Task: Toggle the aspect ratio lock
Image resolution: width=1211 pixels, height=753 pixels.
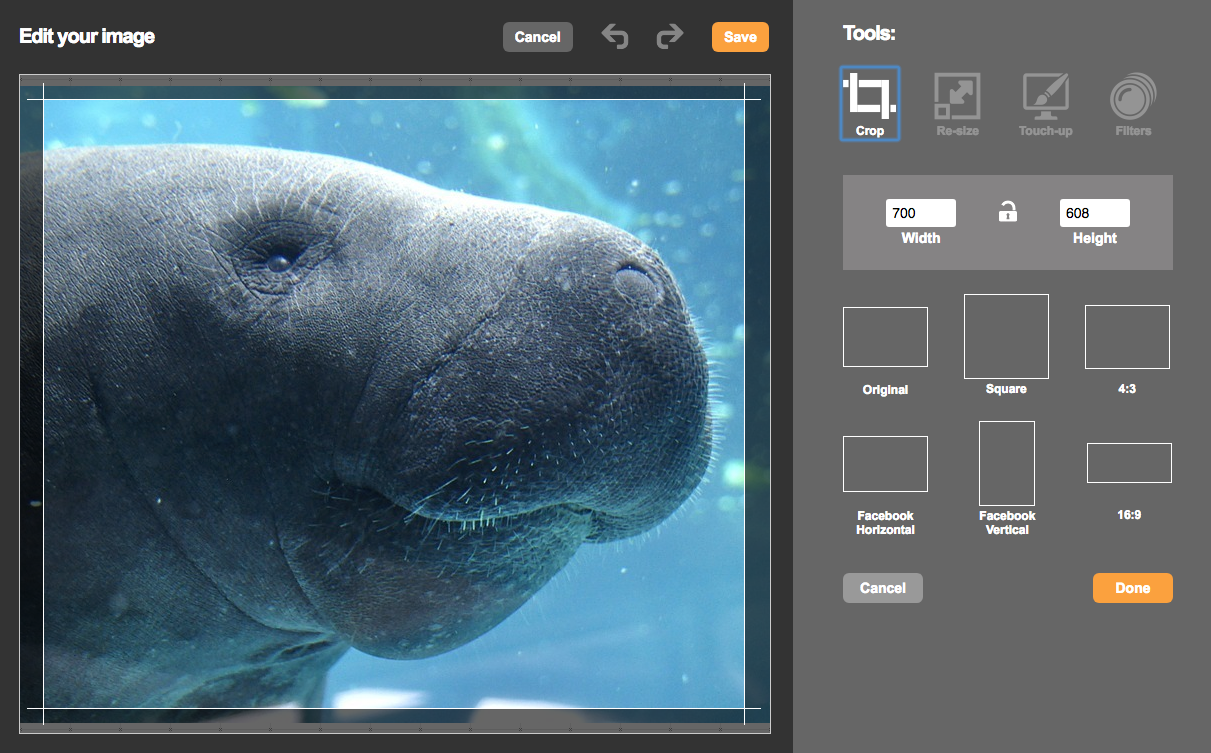Action: [x=1008, y=212]
